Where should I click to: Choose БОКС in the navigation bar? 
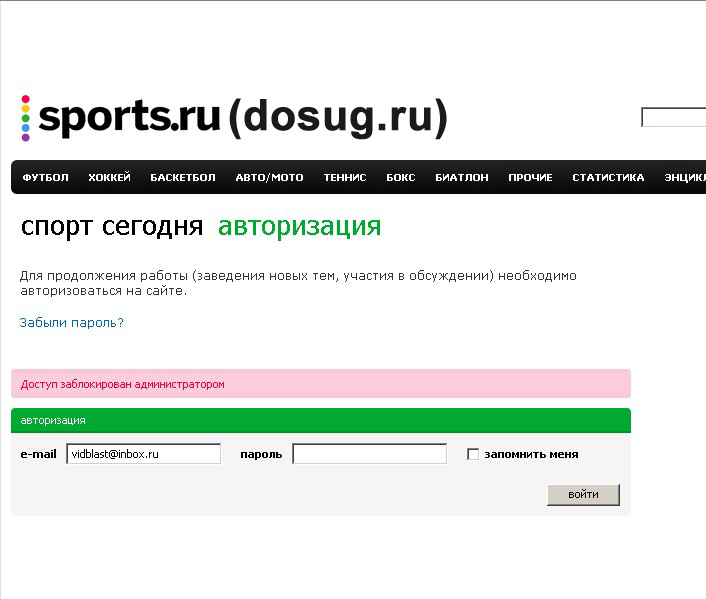[401, 177]
